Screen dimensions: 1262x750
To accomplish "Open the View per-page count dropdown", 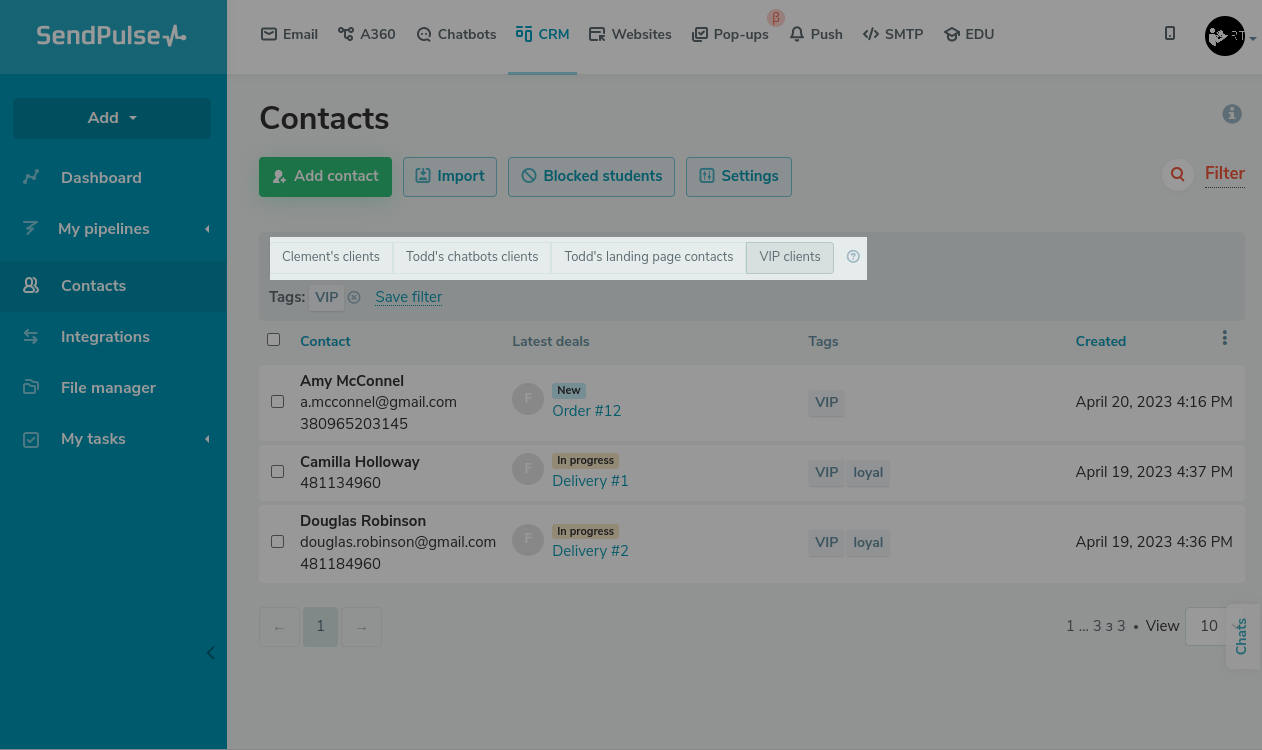I will 1208,626.
